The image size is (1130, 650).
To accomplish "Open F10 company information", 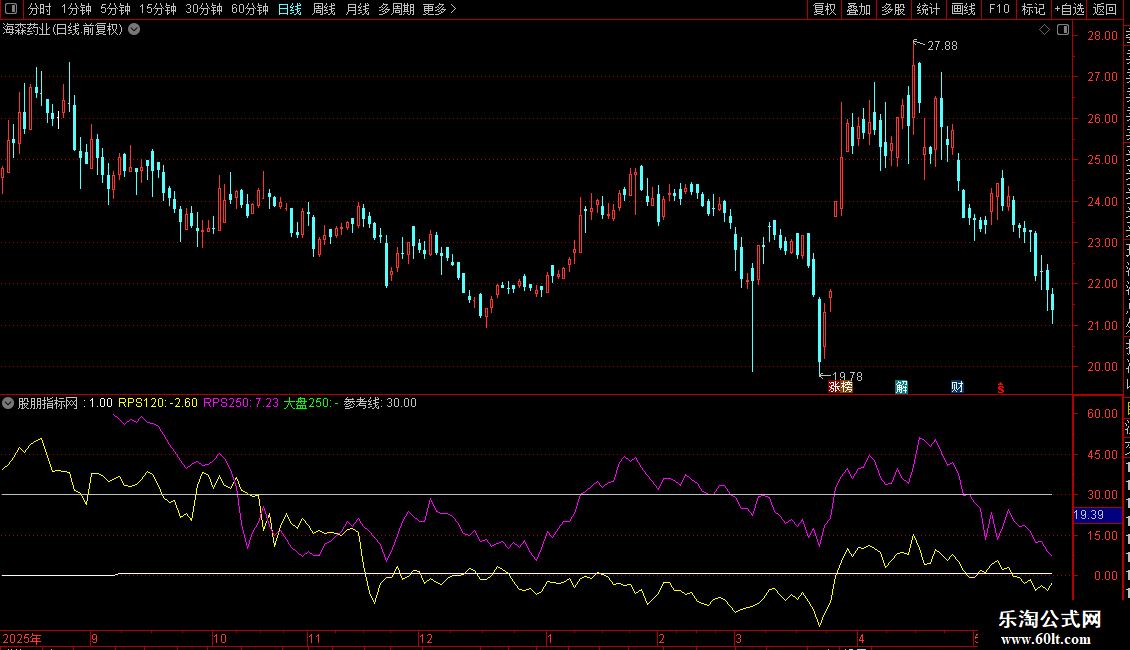I will [x=999, y=9].
